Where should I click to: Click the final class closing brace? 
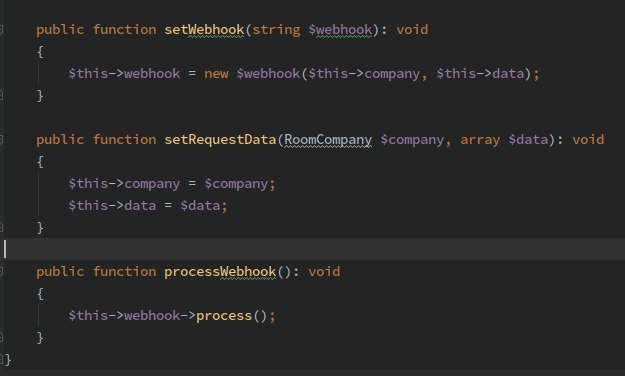(8, 360)
